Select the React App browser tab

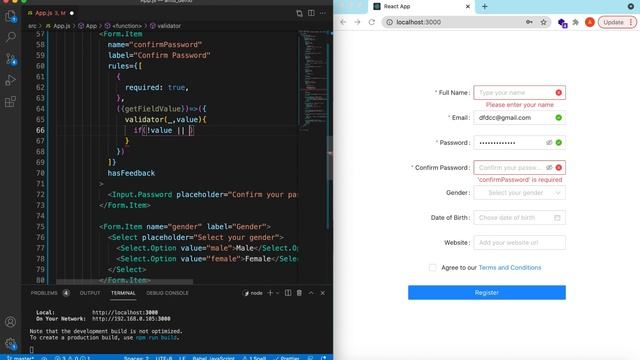[422, 7]
